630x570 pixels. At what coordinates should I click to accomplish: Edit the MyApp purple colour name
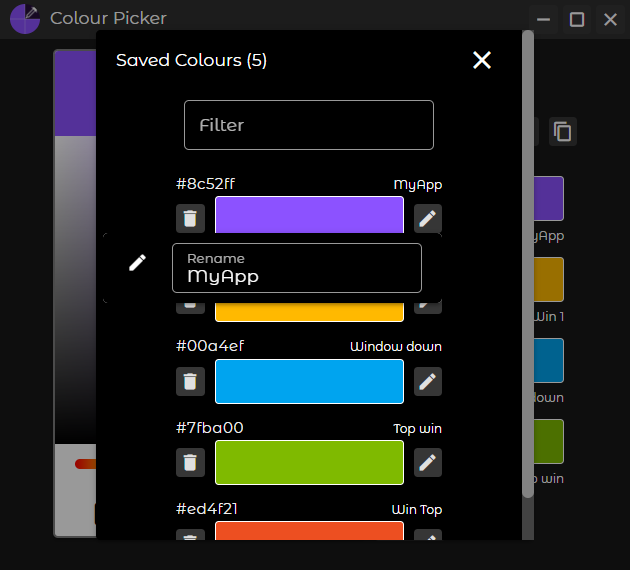(428, 218)
